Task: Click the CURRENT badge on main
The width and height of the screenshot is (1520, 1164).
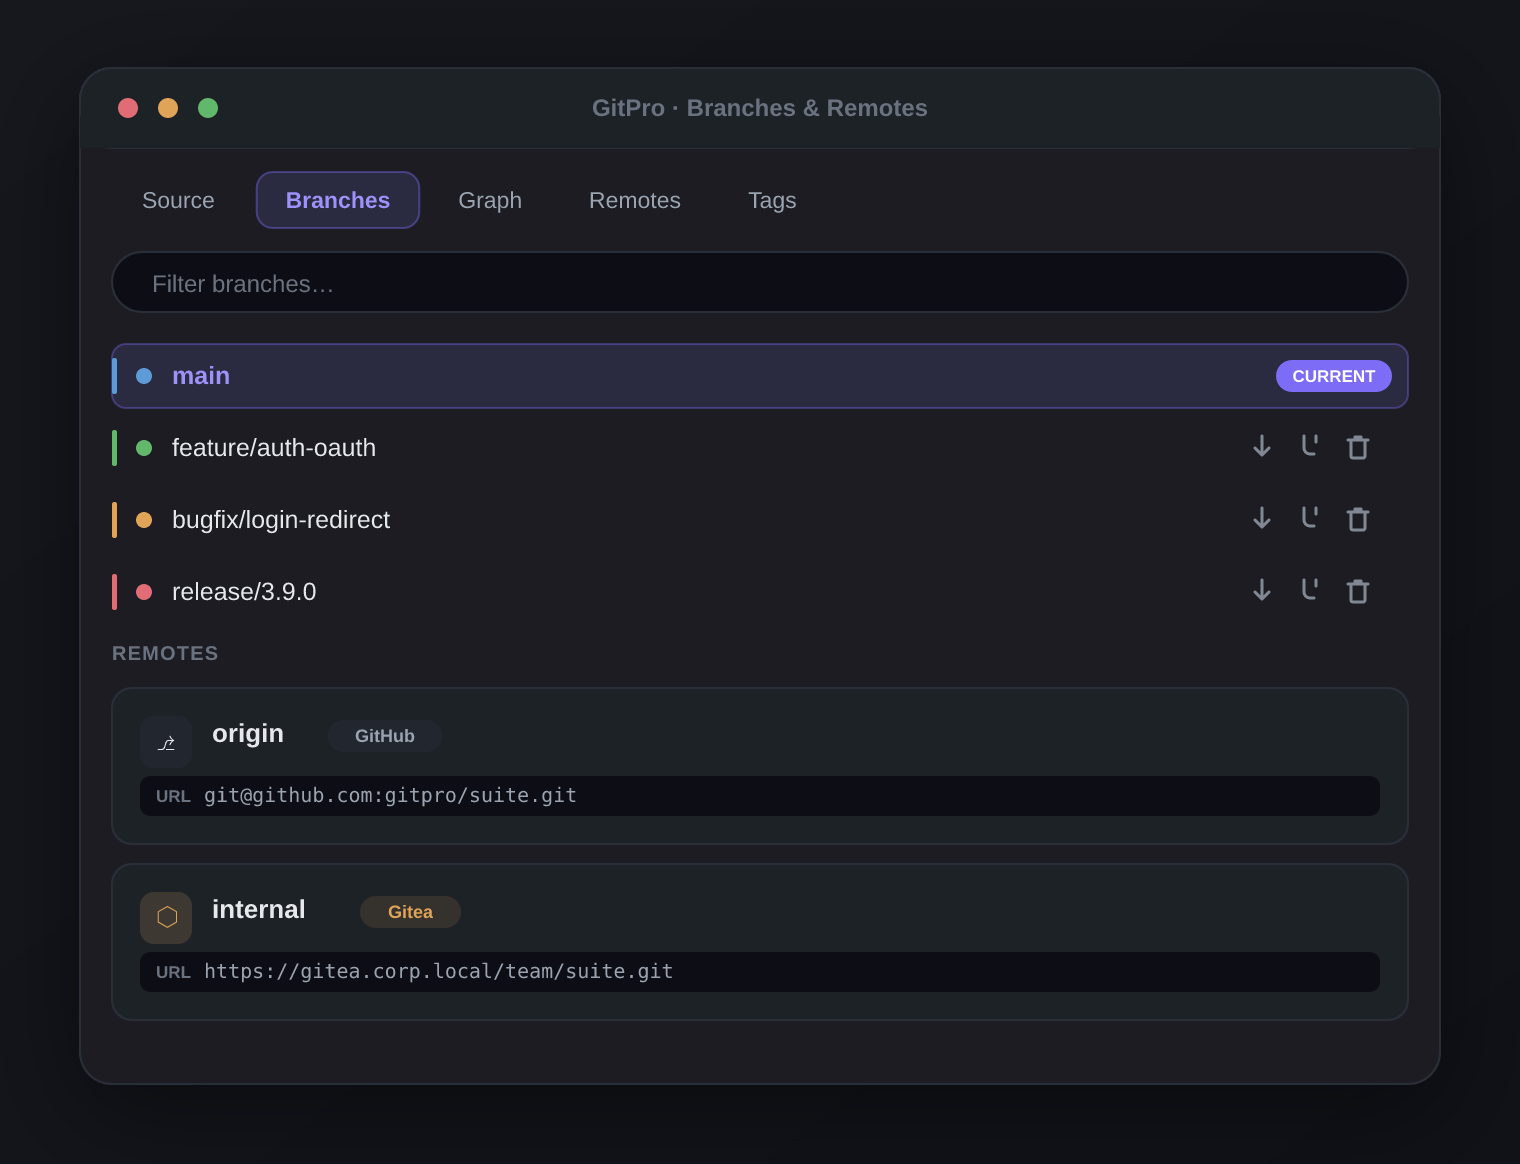Action: click(x=1334, y=376)
